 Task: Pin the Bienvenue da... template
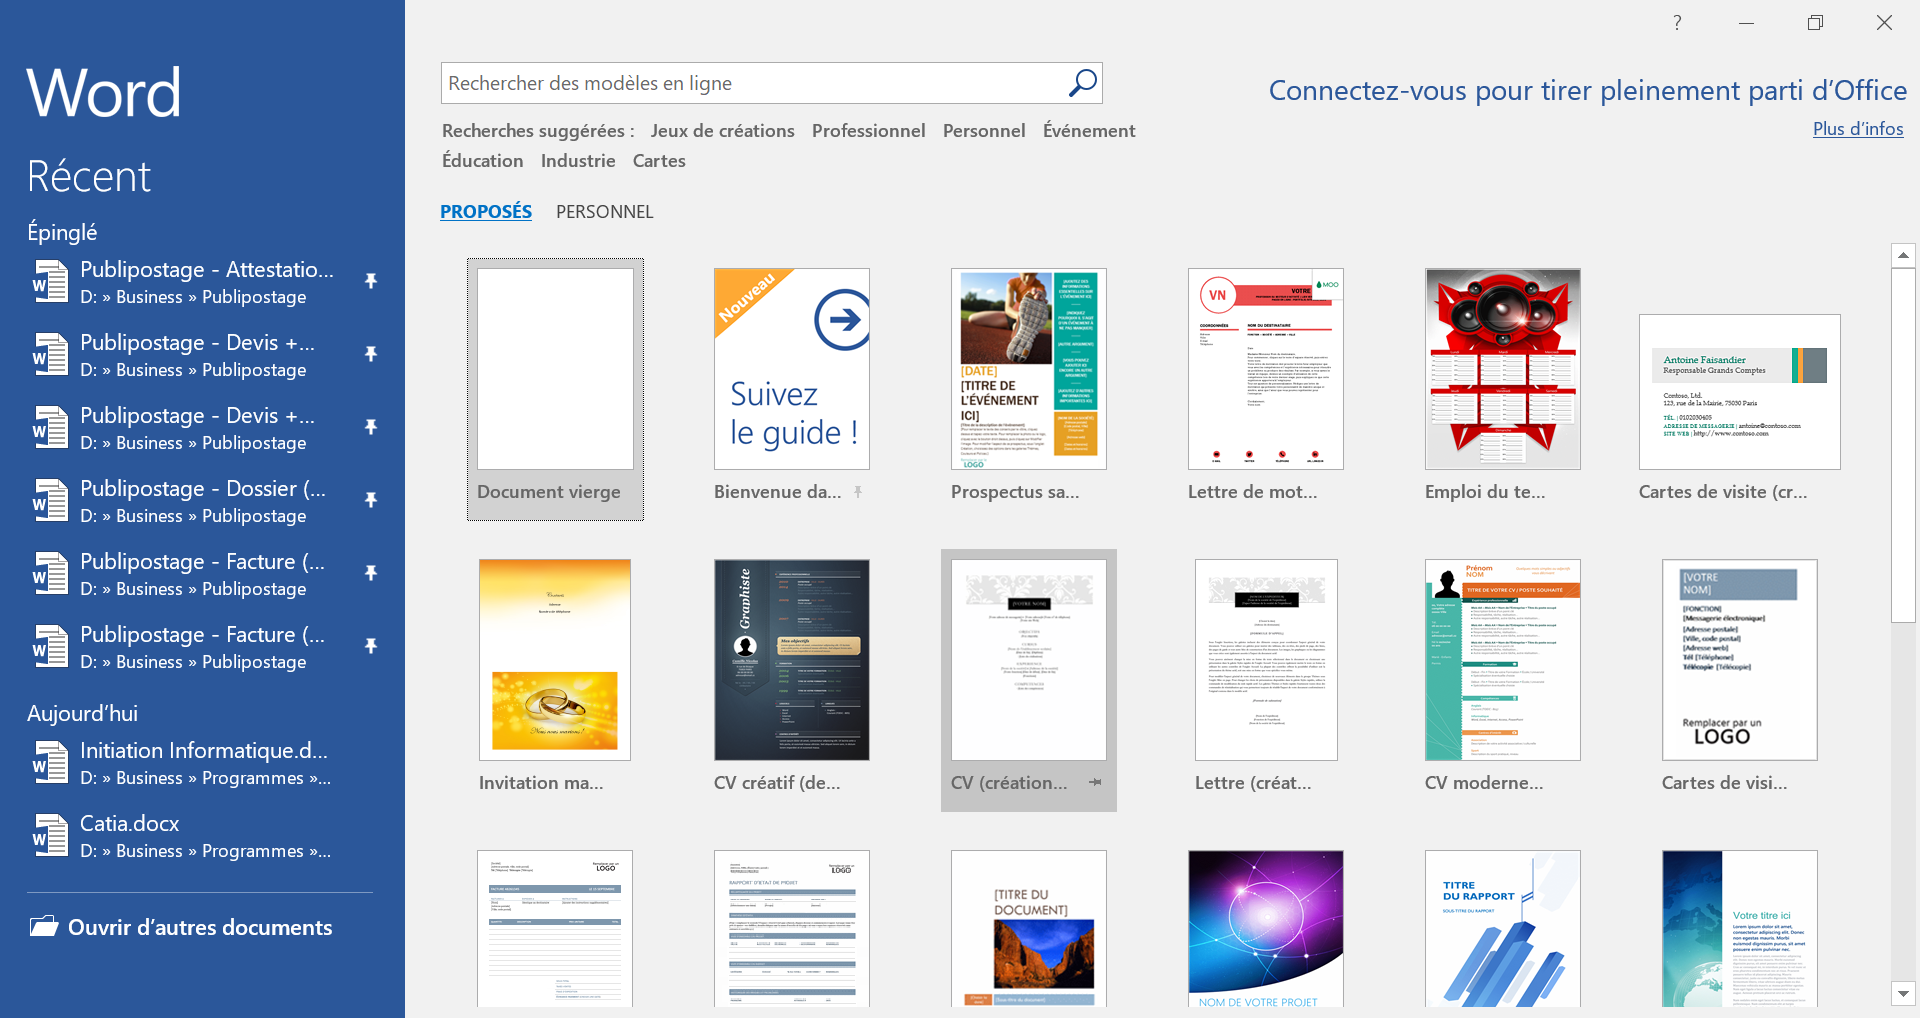858,492
